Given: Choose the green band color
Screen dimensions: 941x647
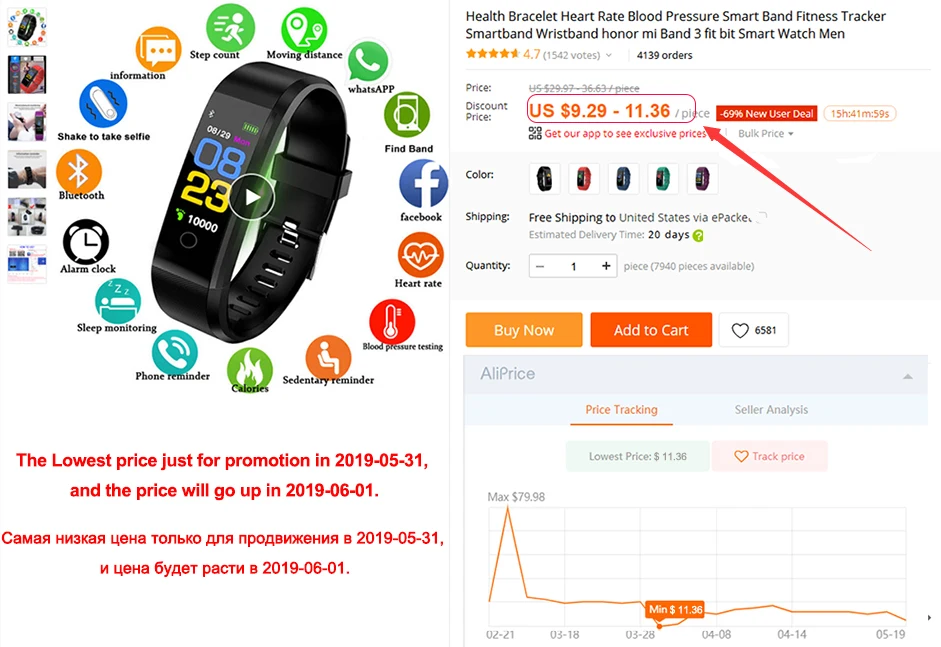Looking at the screenshot, I should point(663,178).
